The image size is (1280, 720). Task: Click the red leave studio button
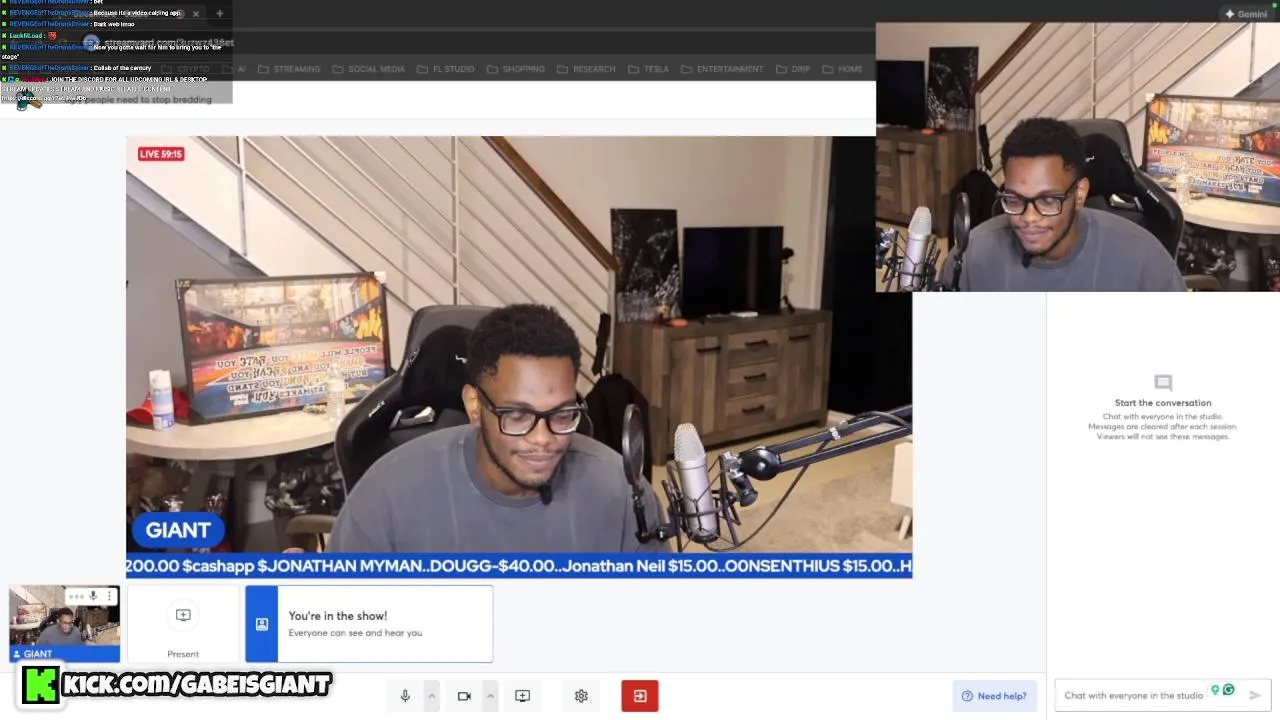tap(640, 696)
